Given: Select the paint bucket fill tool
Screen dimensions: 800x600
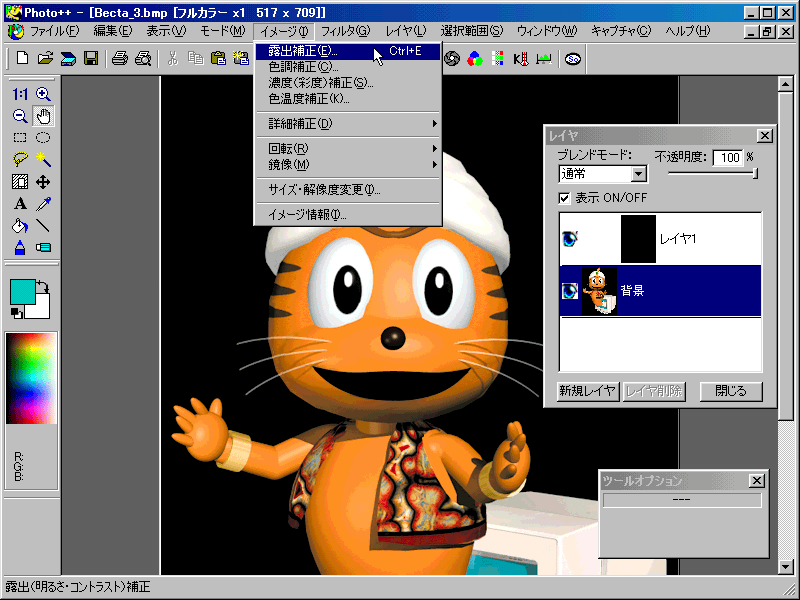Looking at the screenshot, I should tap(20, 226).
